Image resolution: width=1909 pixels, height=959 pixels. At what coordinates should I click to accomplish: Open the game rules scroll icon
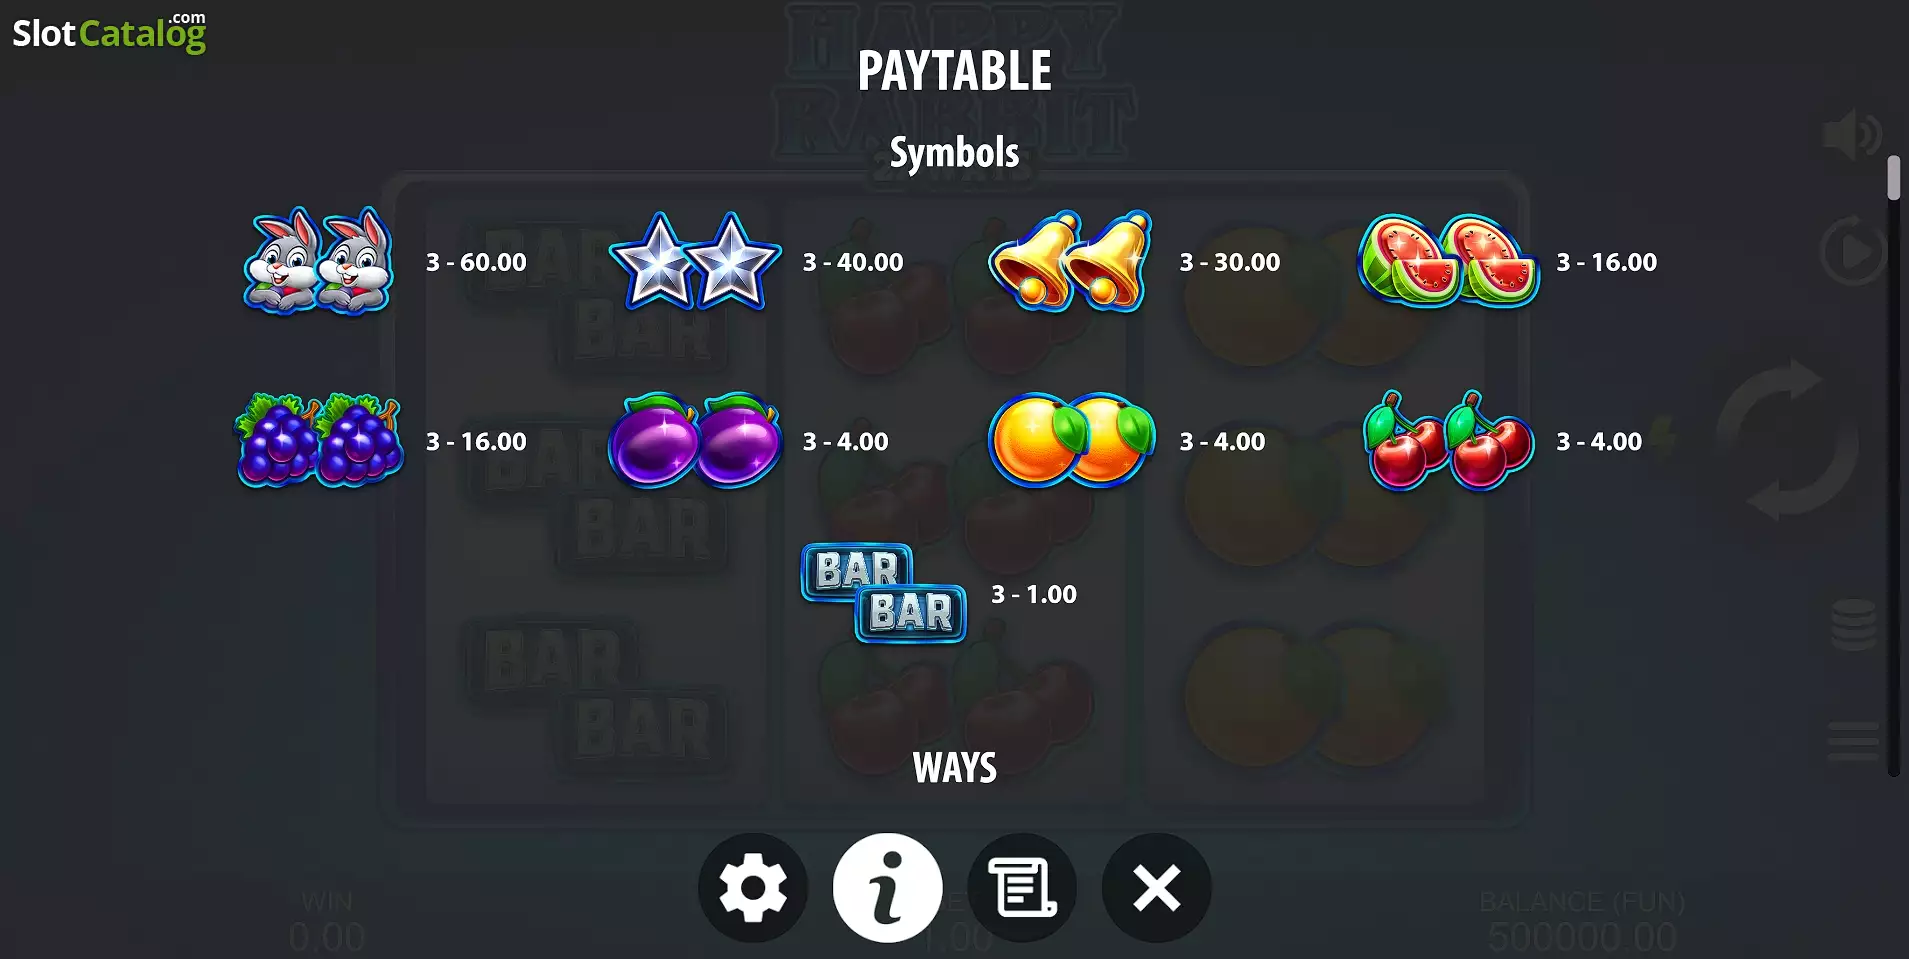coord(1022,888)
